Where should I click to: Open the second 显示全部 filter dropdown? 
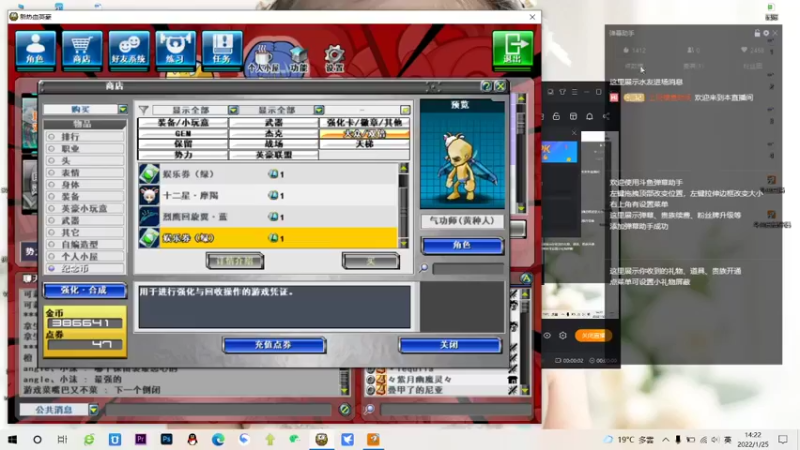[x=319, y=110]
